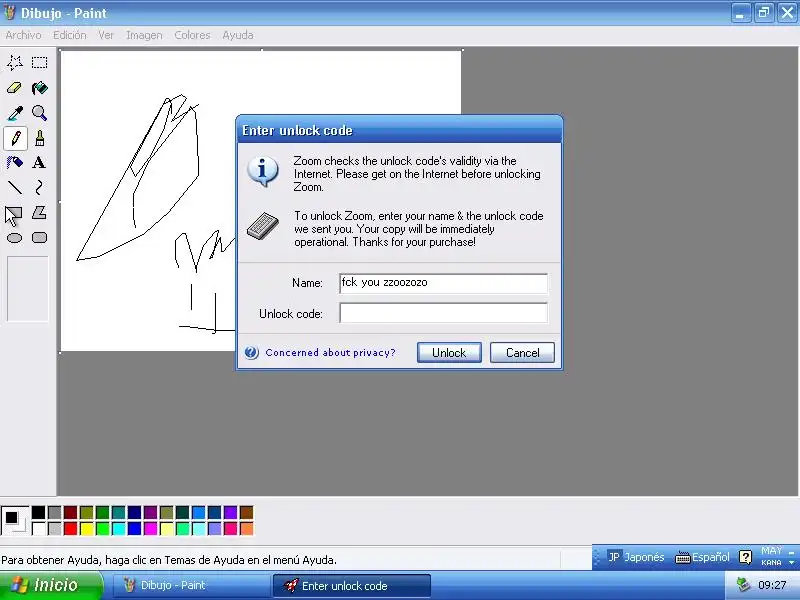Viewport: 800px width, 600px height.
Task: Pick the brown color swatch
Action: (246, 512)
